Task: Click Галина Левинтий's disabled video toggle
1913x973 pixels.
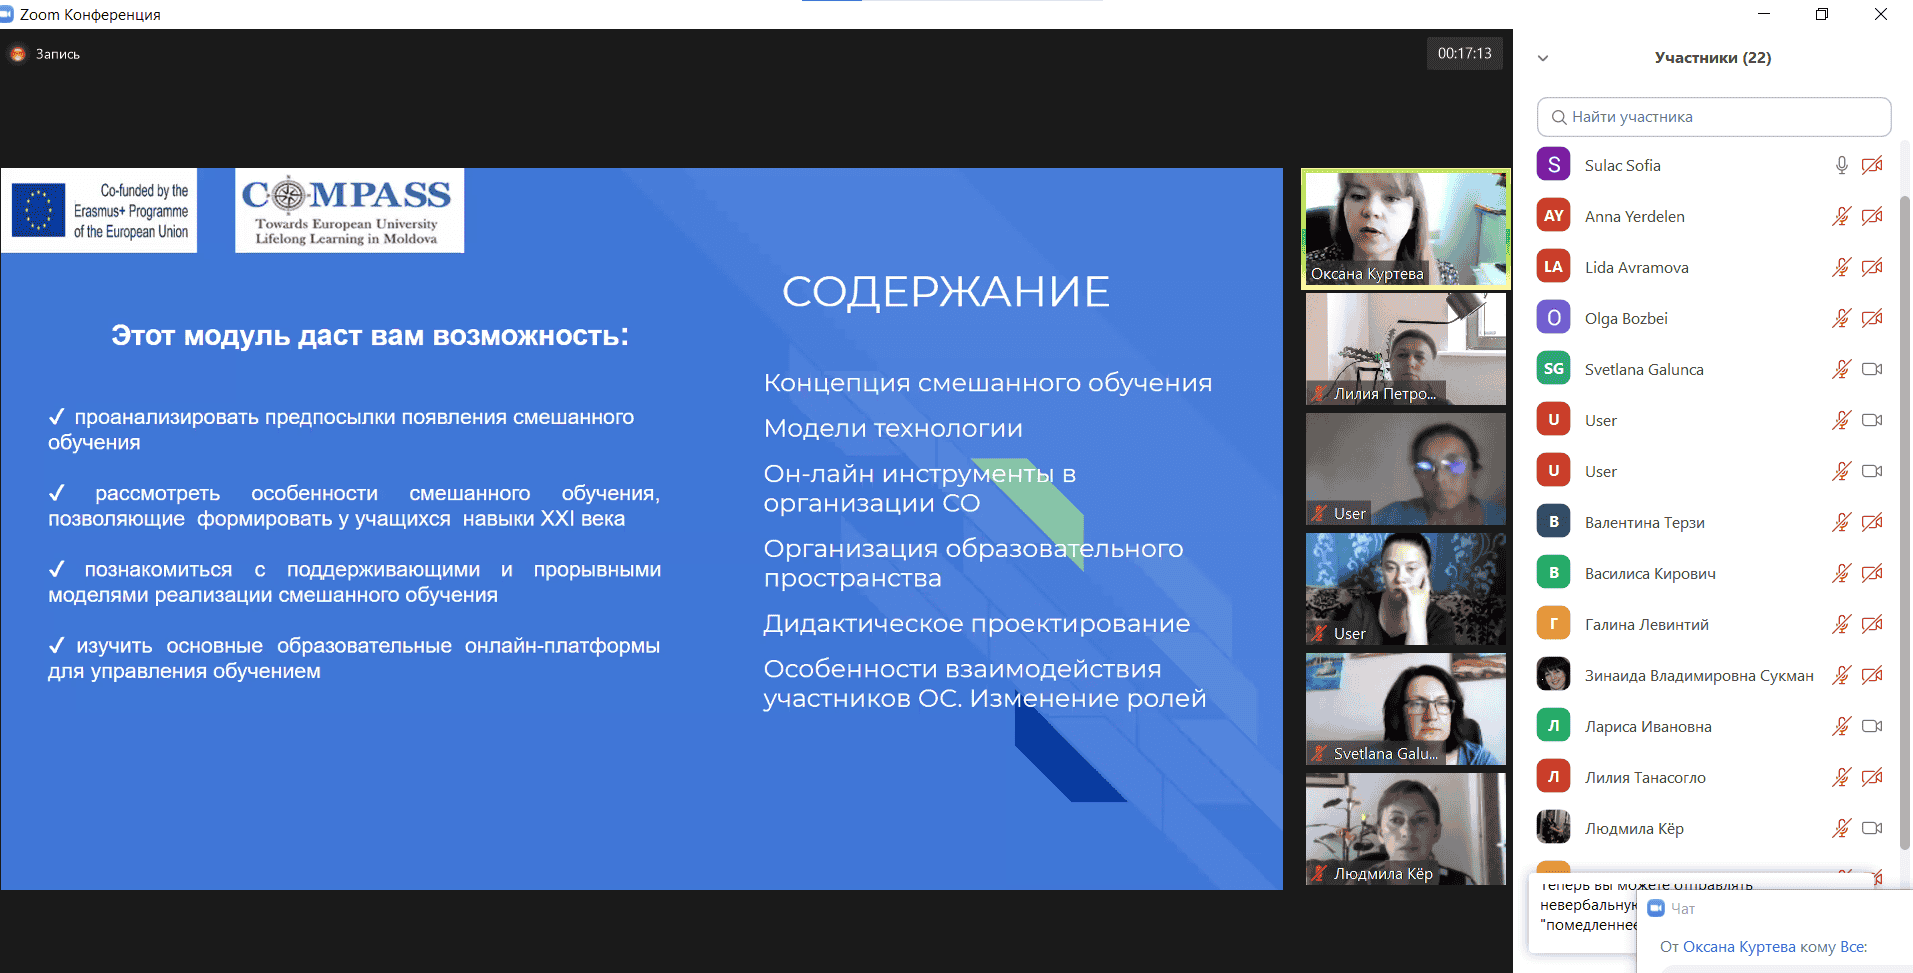Action: (1872, 624)
